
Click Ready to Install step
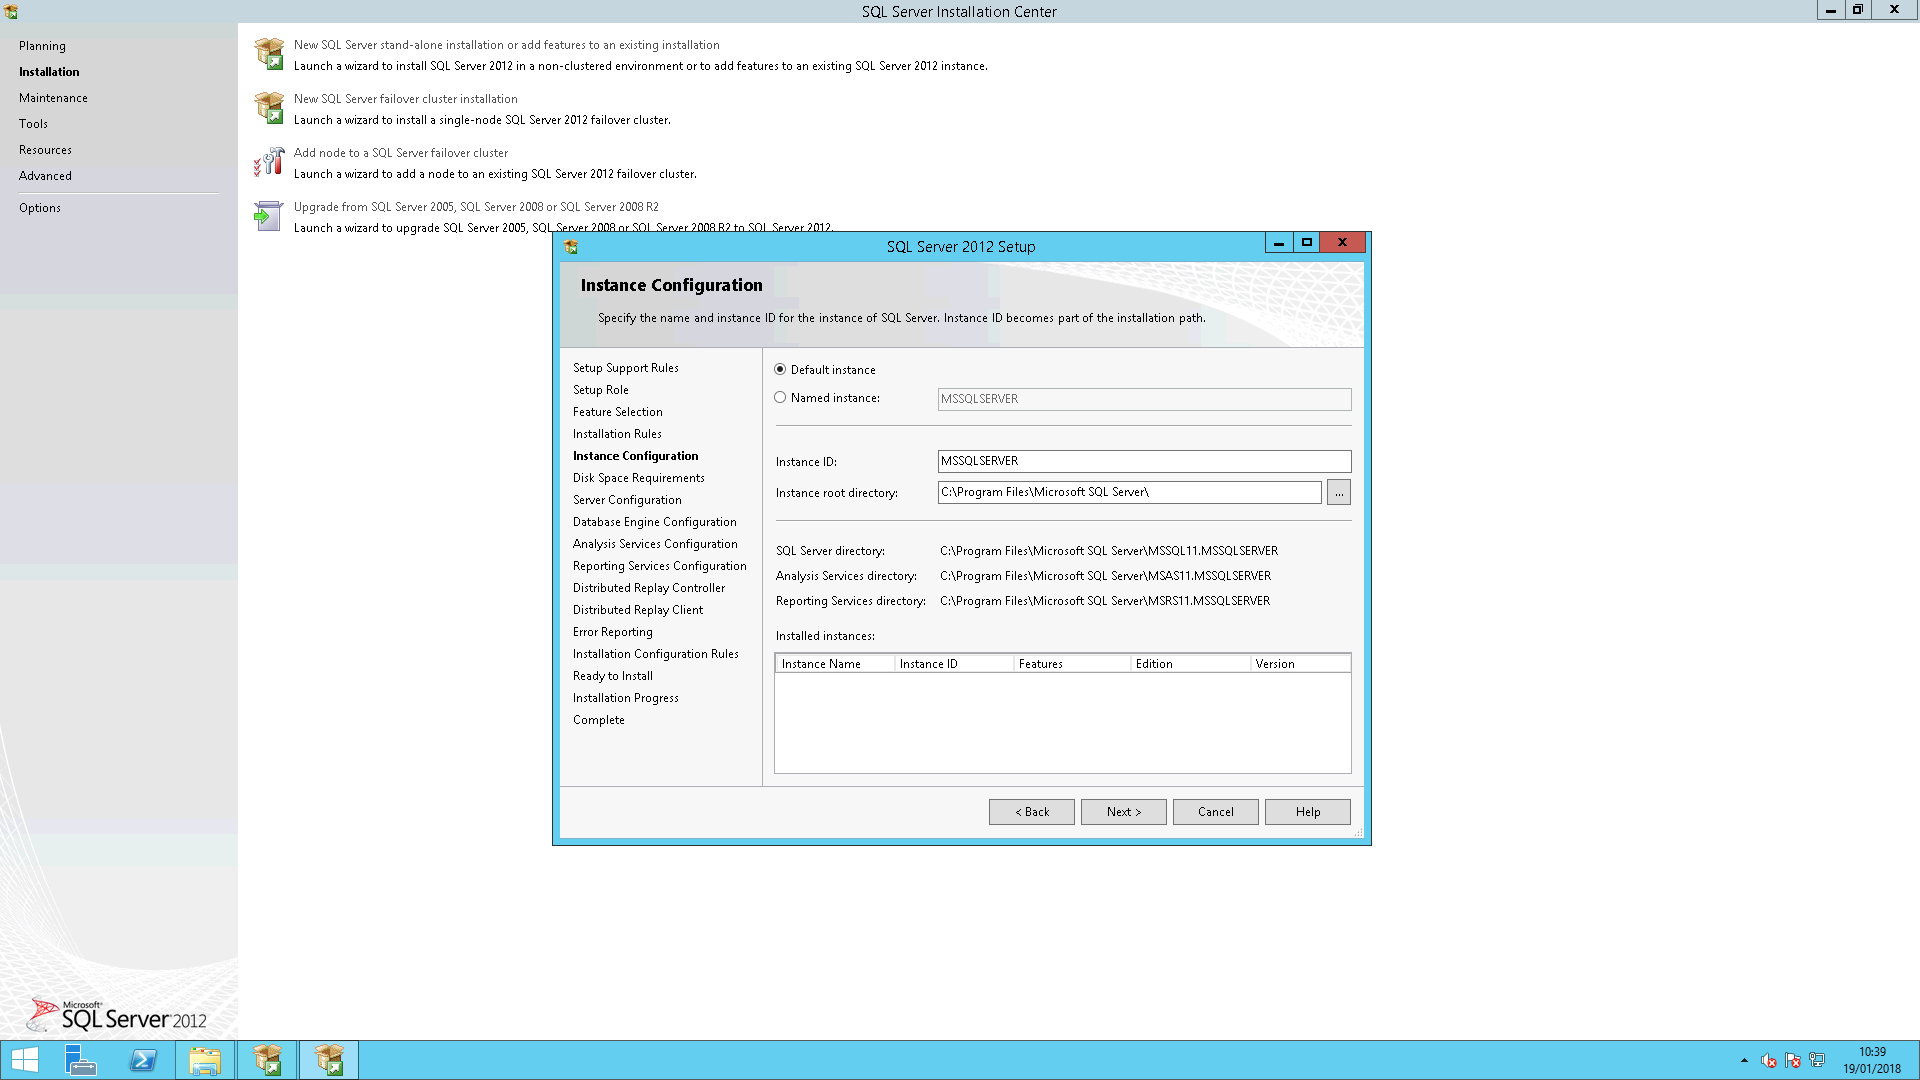[x=613, y=676]
